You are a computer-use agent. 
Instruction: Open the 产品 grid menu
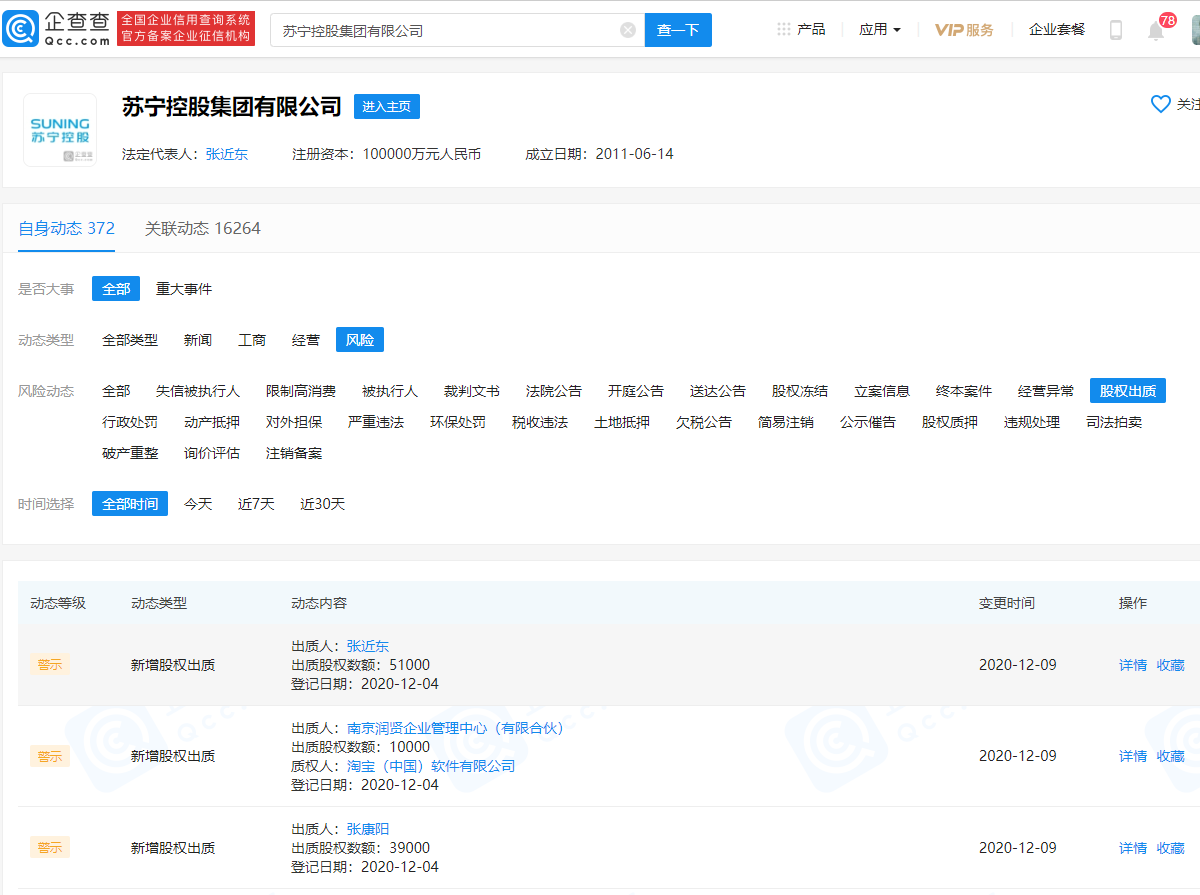pyautogui.click(x=801, y=29)
